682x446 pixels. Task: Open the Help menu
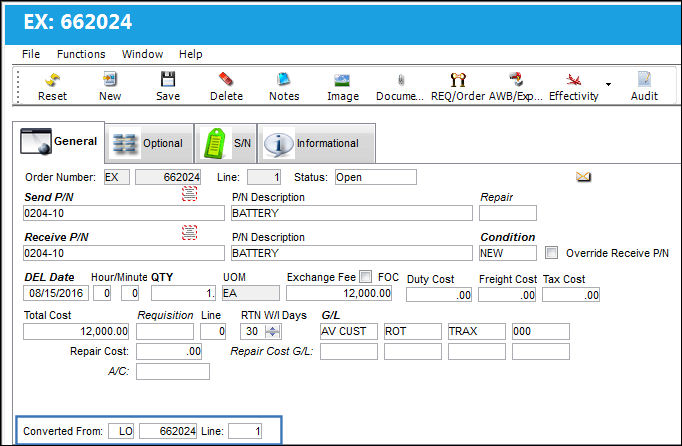click(191, 54)
